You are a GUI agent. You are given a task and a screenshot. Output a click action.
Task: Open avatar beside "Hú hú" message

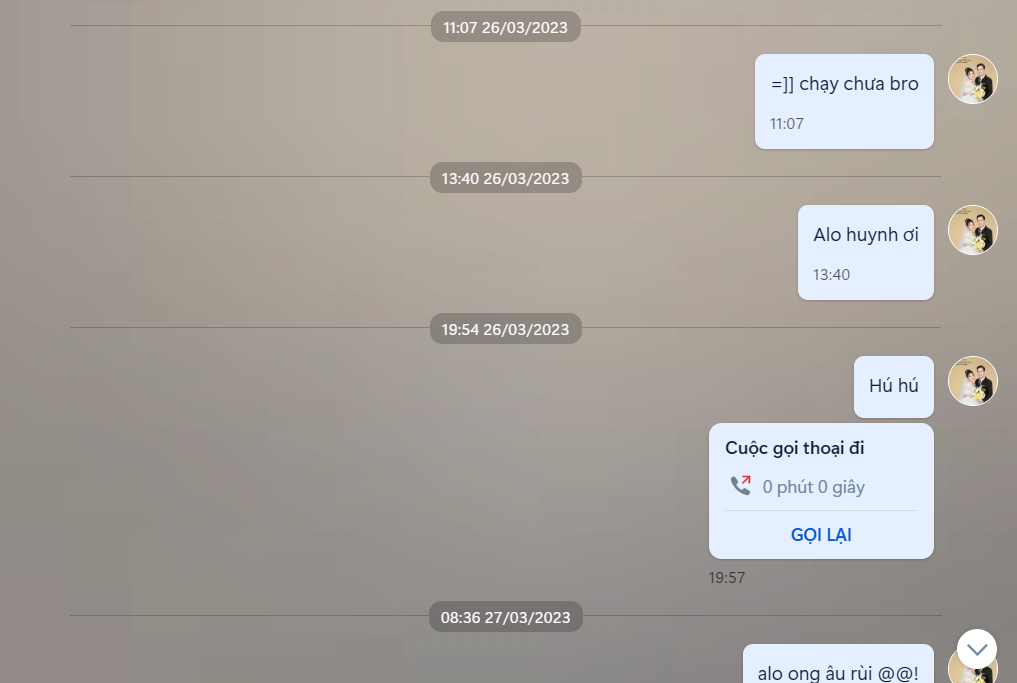[x=973, y=381]
